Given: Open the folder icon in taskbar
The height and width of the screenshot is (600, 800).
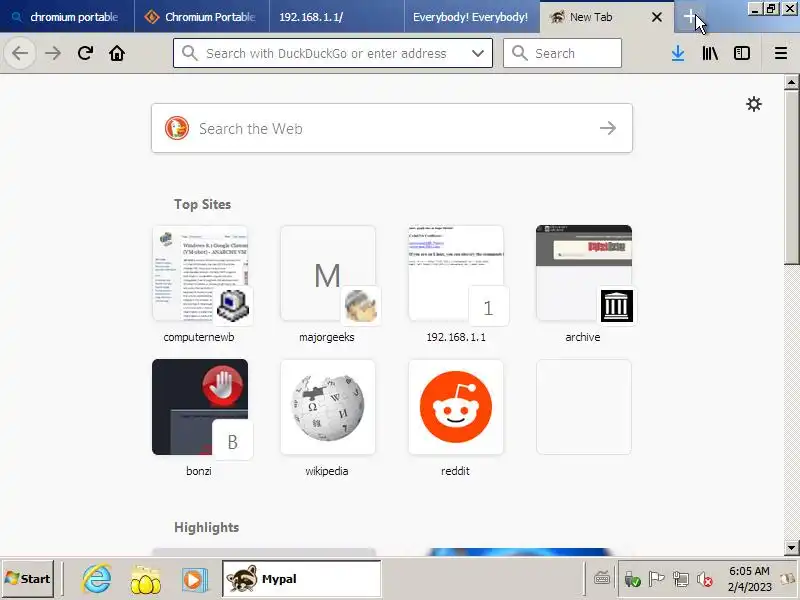Looking at the screenshot, I should pyautogui.click(x=146, y=580).
